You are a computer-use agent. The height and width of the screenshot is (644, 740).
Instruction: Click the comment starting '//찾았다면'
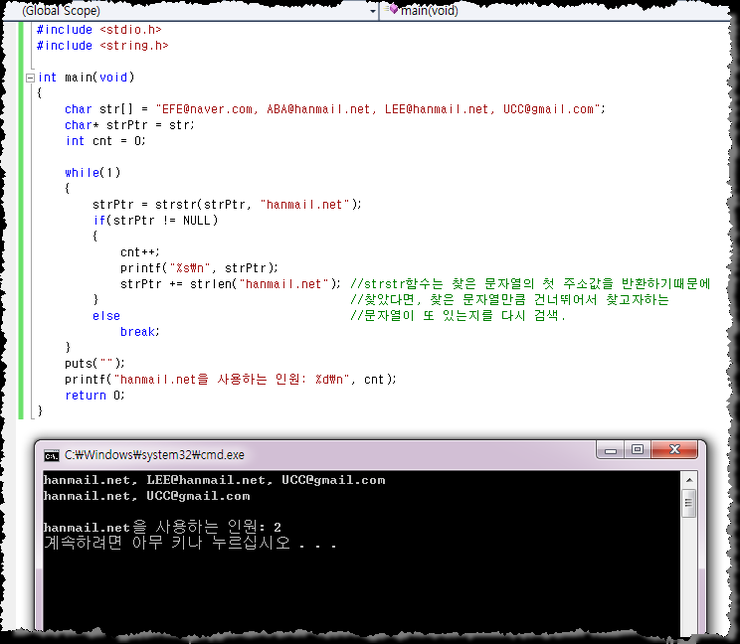(x=510, y=300)
